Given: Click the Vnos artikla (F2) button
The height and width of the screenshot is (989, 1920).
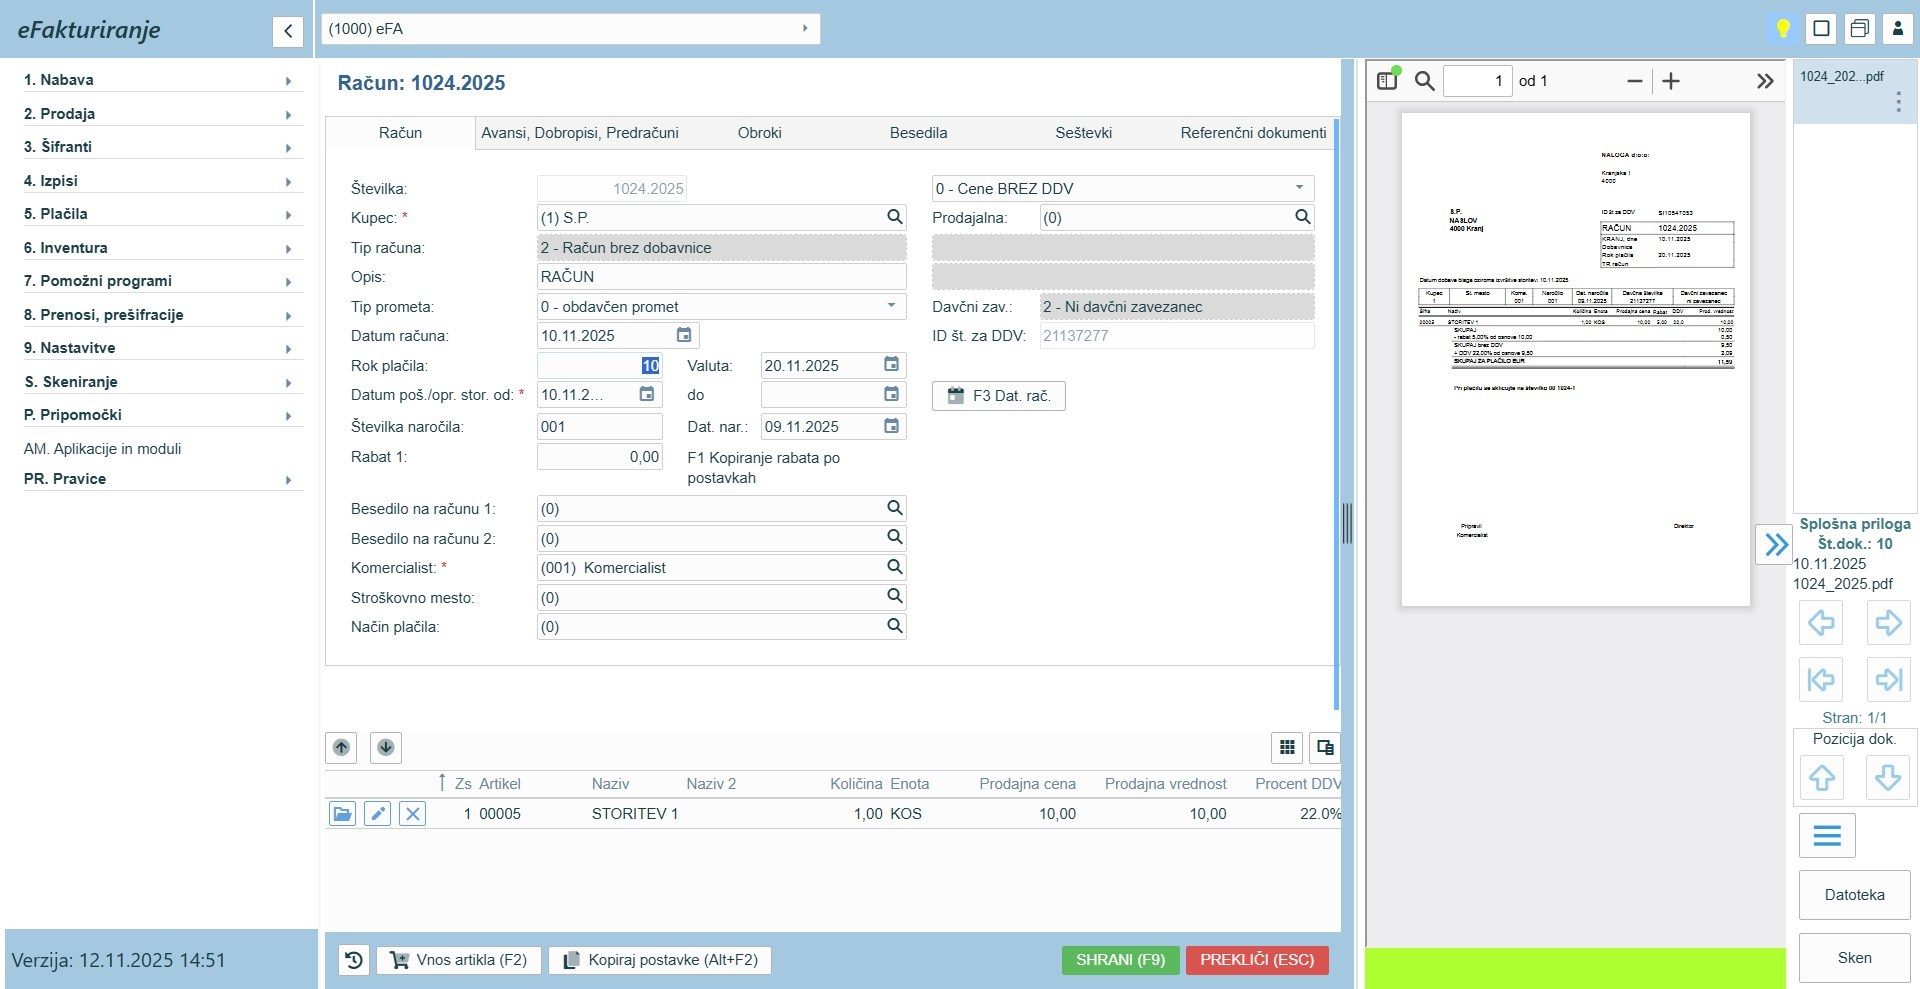Looking at the screenshot, I should coord(459,960).
